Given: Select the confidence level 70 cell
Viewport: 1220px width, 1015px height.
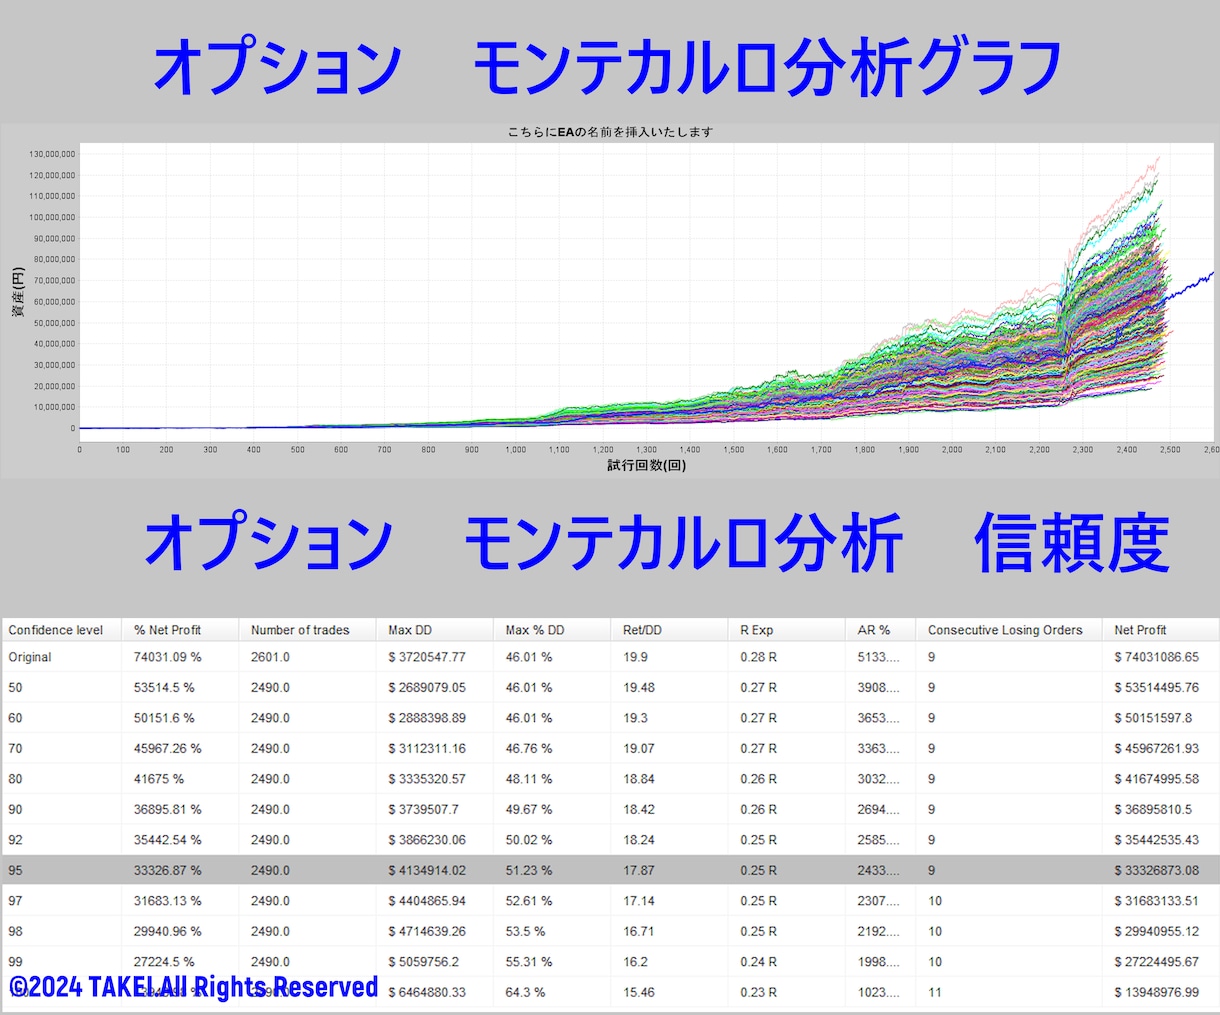Looking at the screenshot, I should [x=15, y=748].
